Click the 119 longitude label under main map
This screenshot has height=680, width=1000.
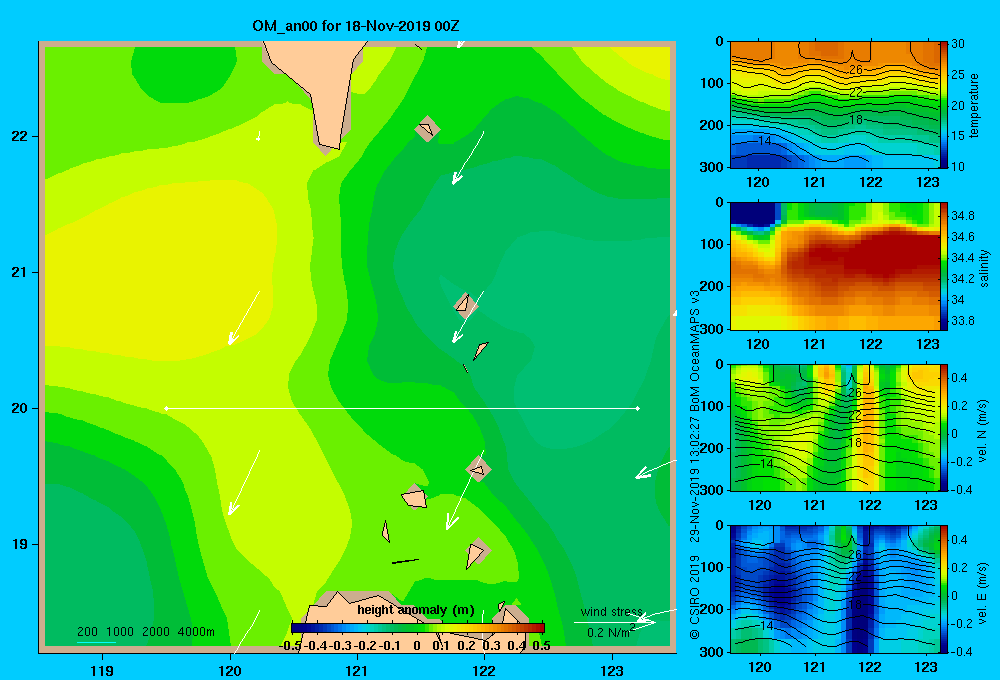pyautogui.click(x=102, y=670)
